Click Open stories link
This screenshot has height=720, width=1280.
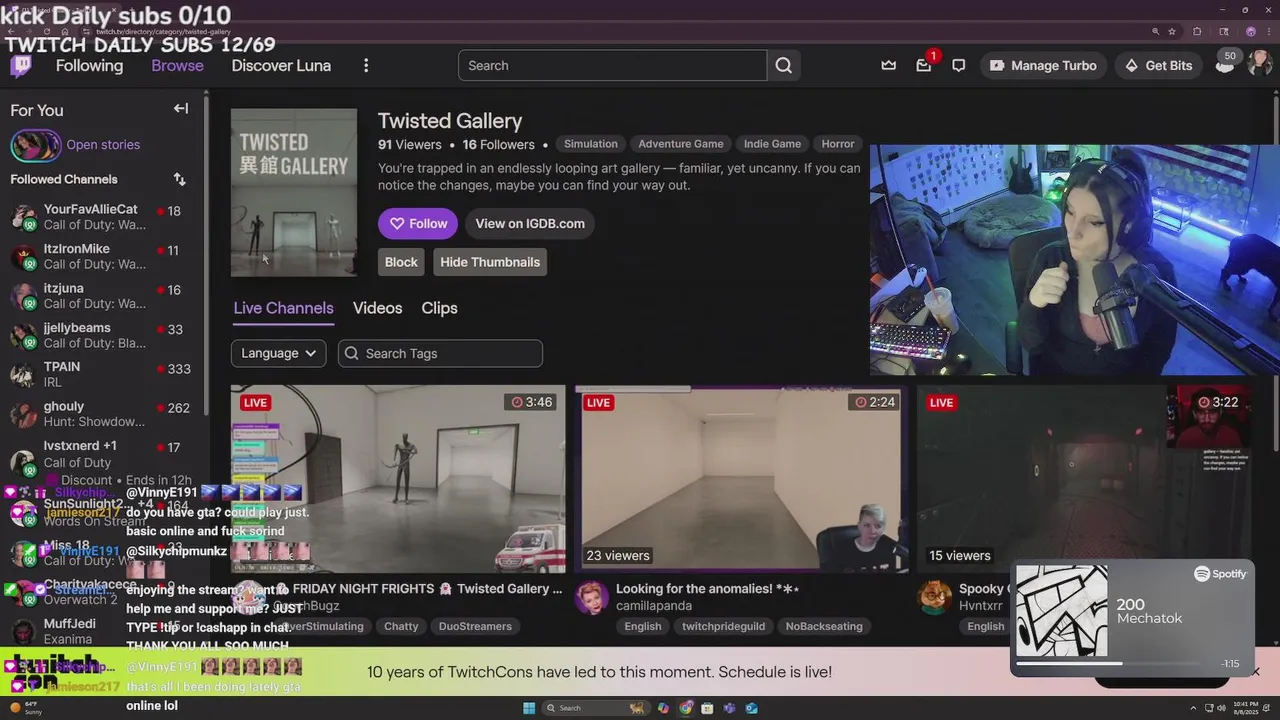tap(103, 145)
